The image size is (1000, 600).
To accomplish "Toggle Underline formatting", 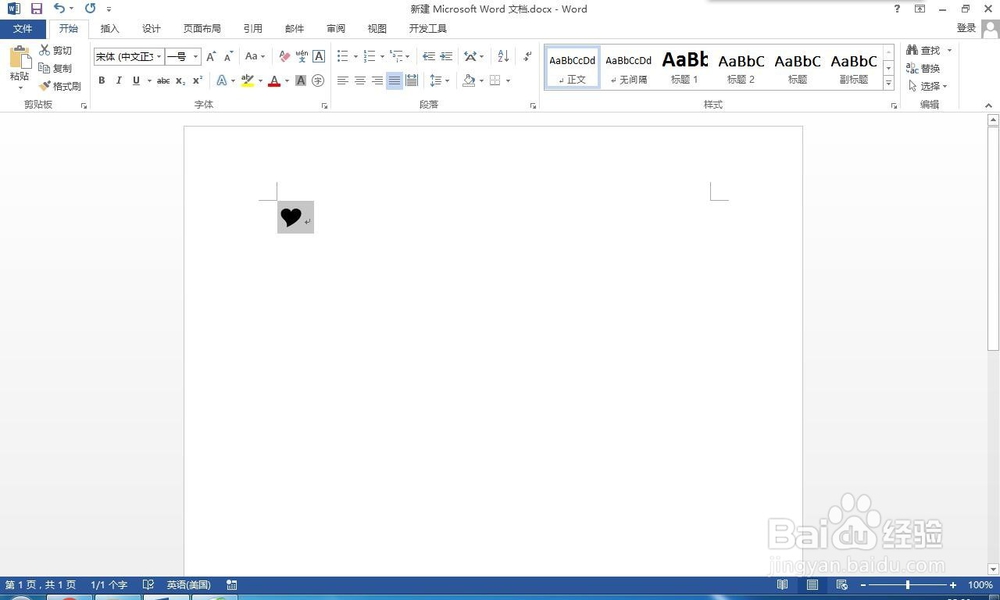I will [136, 80].
